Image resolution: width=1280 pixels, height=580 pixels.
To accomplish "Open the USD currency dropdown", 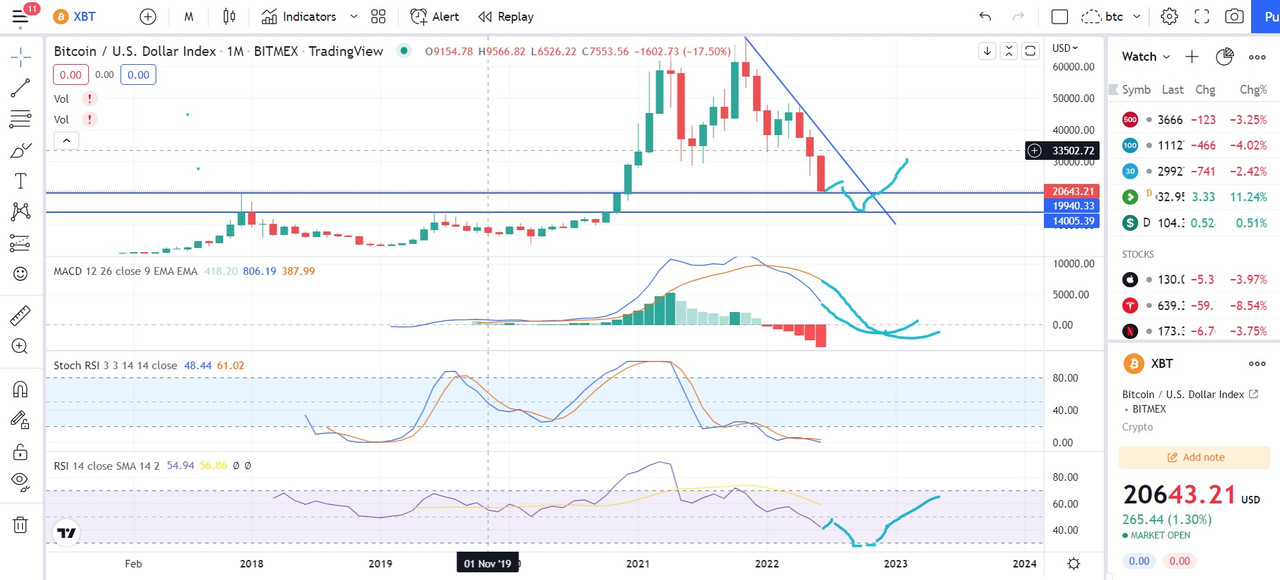I will 1066,48.
